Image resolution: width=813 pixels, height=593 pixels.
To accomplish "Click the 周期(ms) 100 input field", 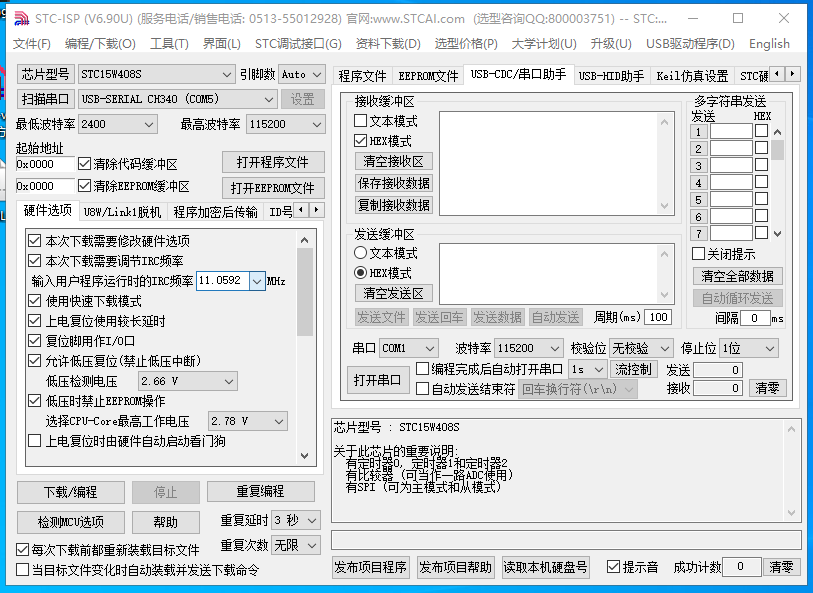I will (658, 317).
